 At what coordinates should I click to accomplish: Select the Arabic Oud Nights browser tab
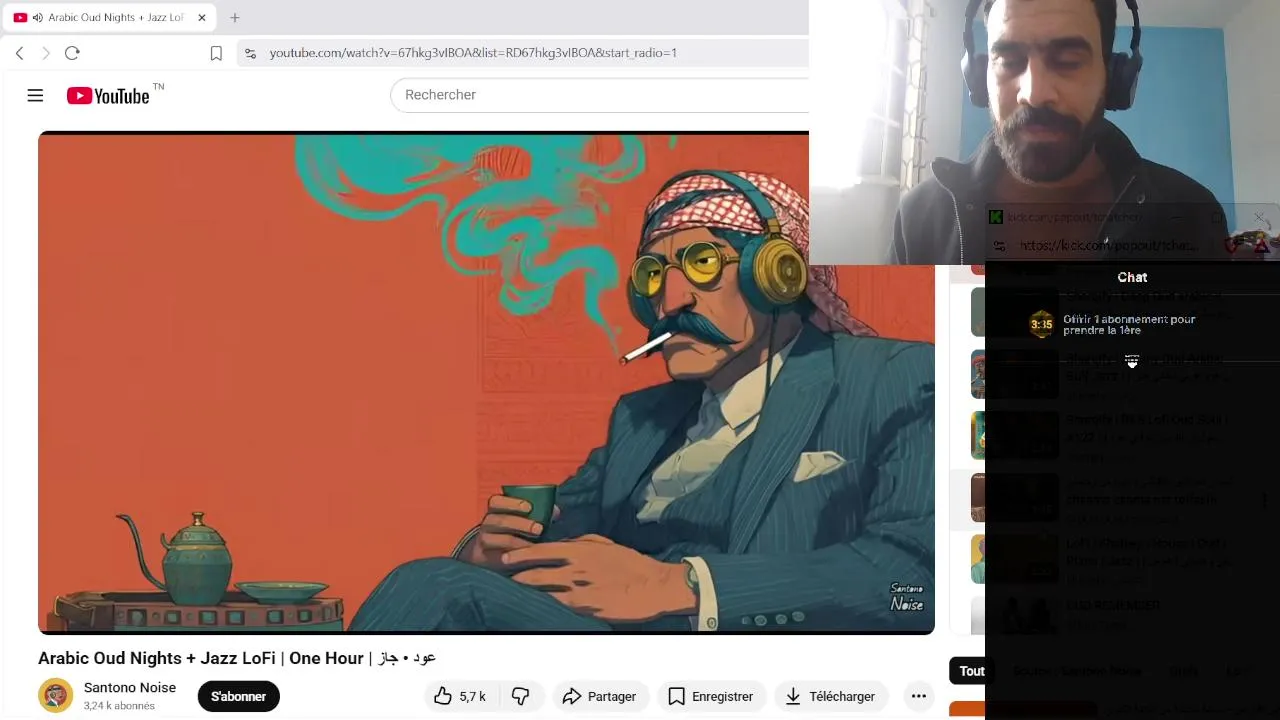pos(110,18)
